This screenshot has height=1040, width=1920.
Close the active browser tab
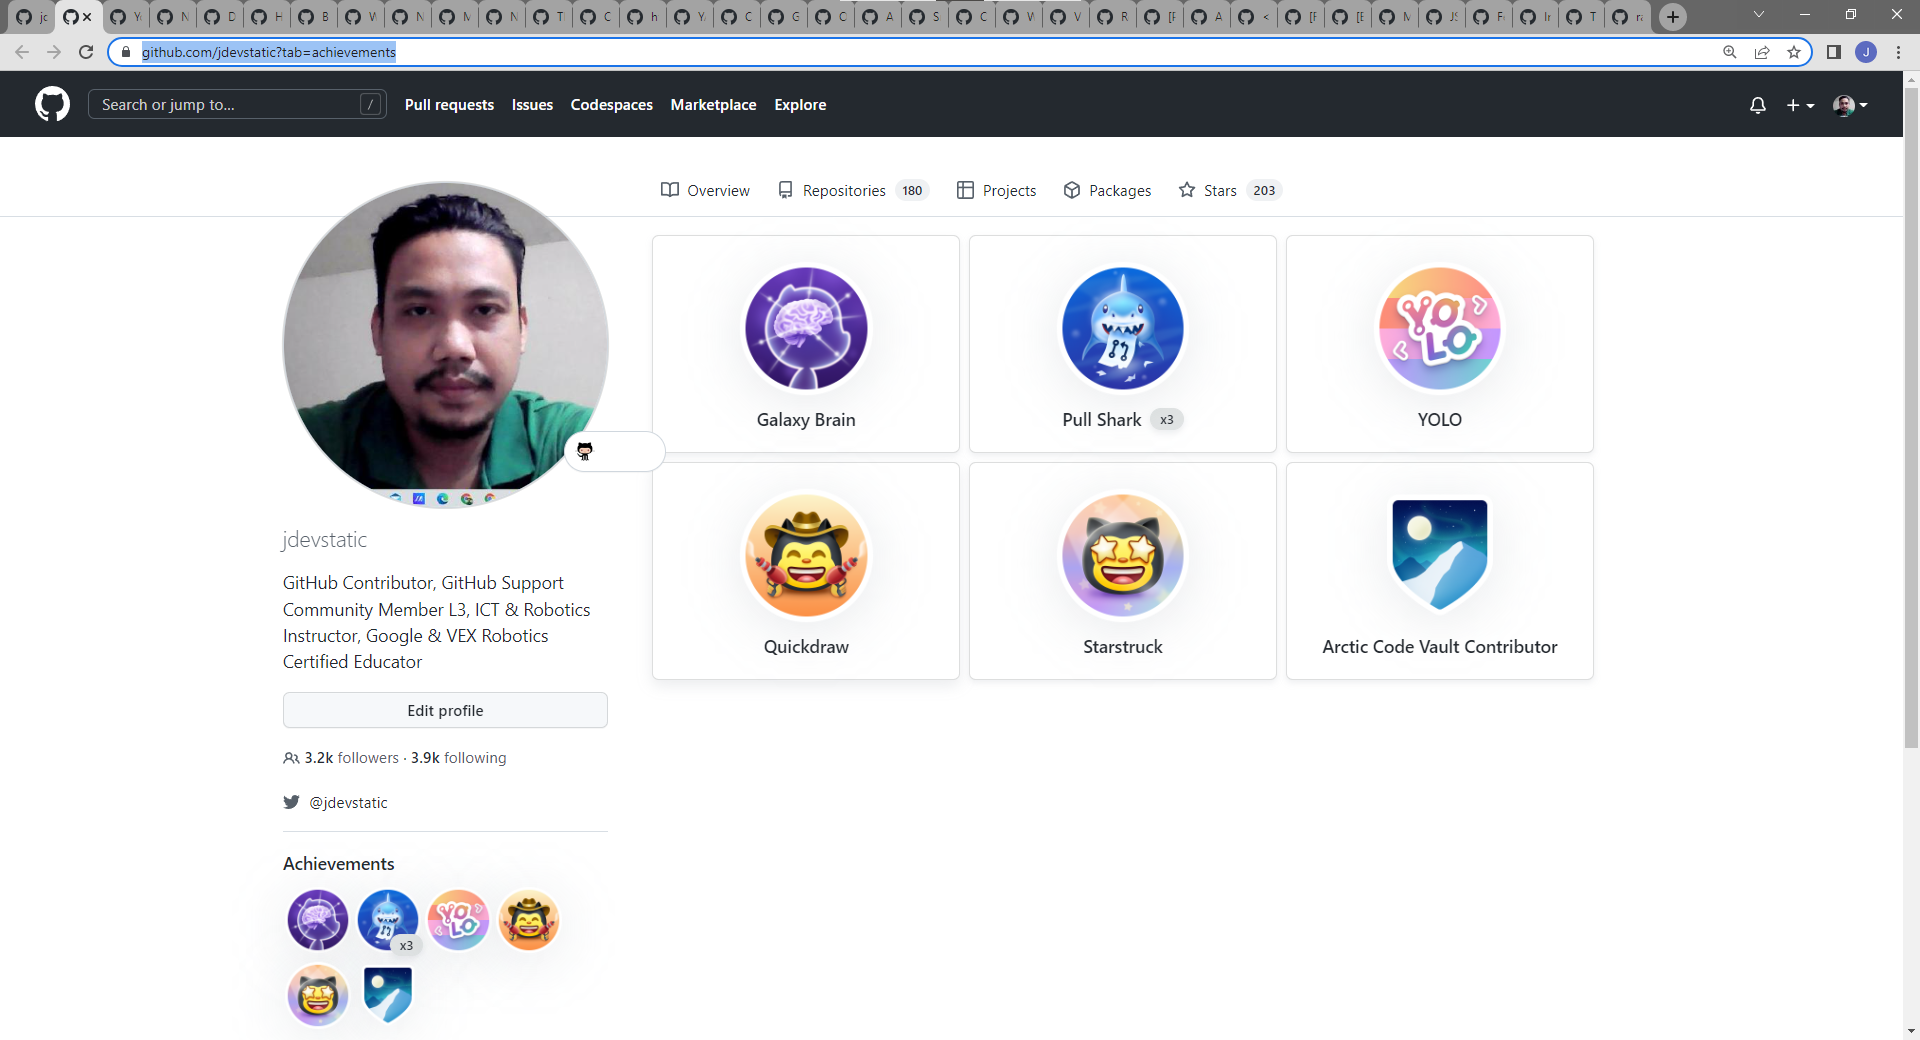[87, 17]
